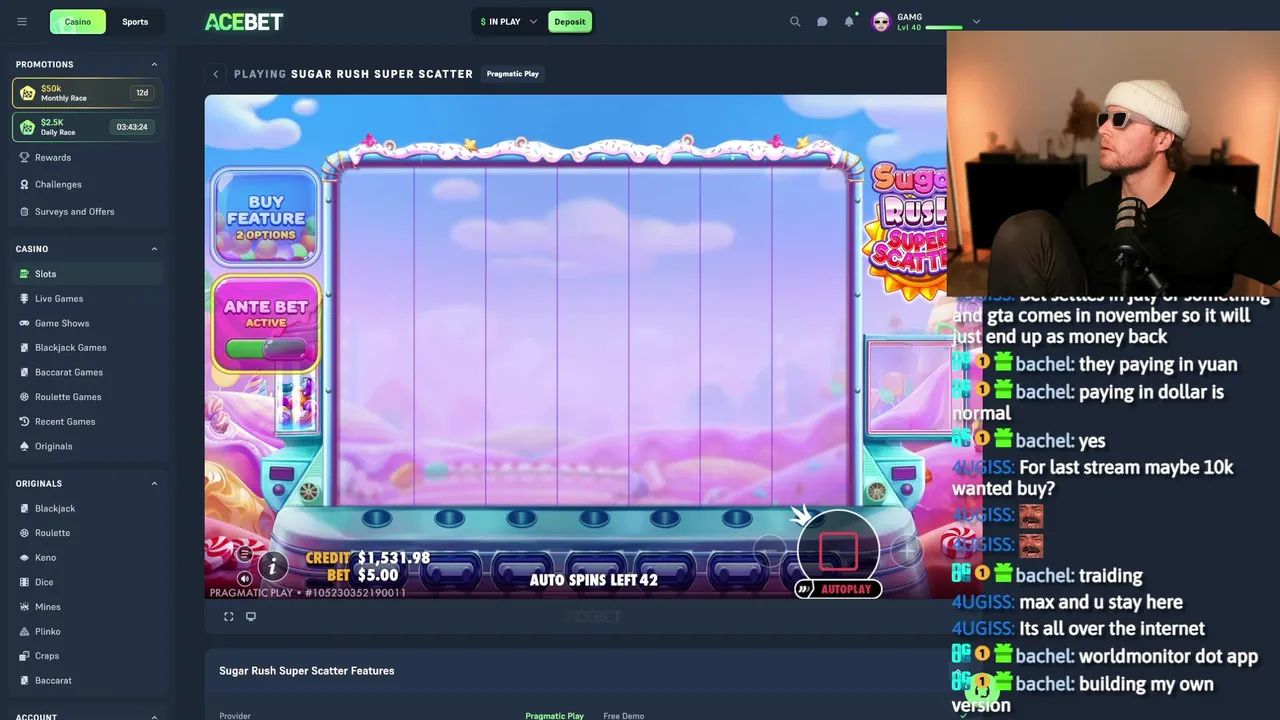The image size is (1280, 720).
Task: Mute the slot game sound
Action: point(244,578)
